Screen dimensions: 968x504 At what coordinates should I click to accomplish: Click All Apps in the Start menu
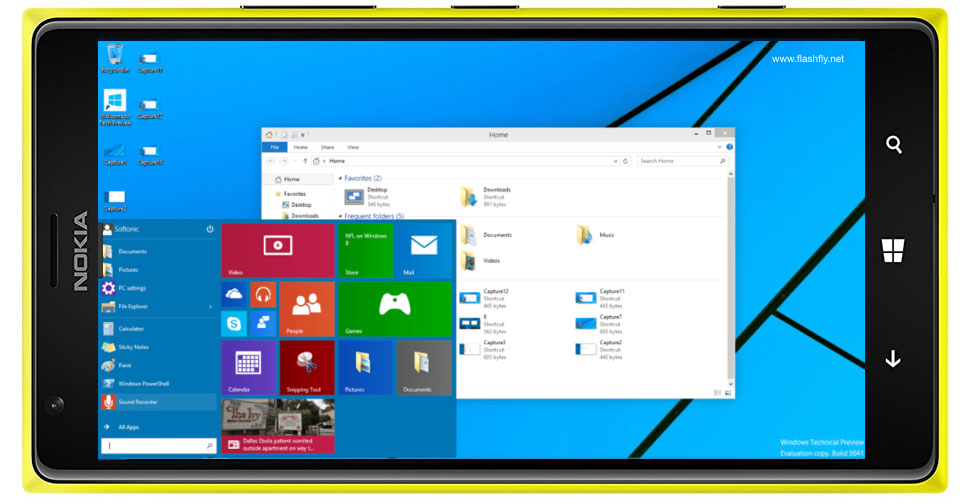pyautogui.click(x=128, y=427)
